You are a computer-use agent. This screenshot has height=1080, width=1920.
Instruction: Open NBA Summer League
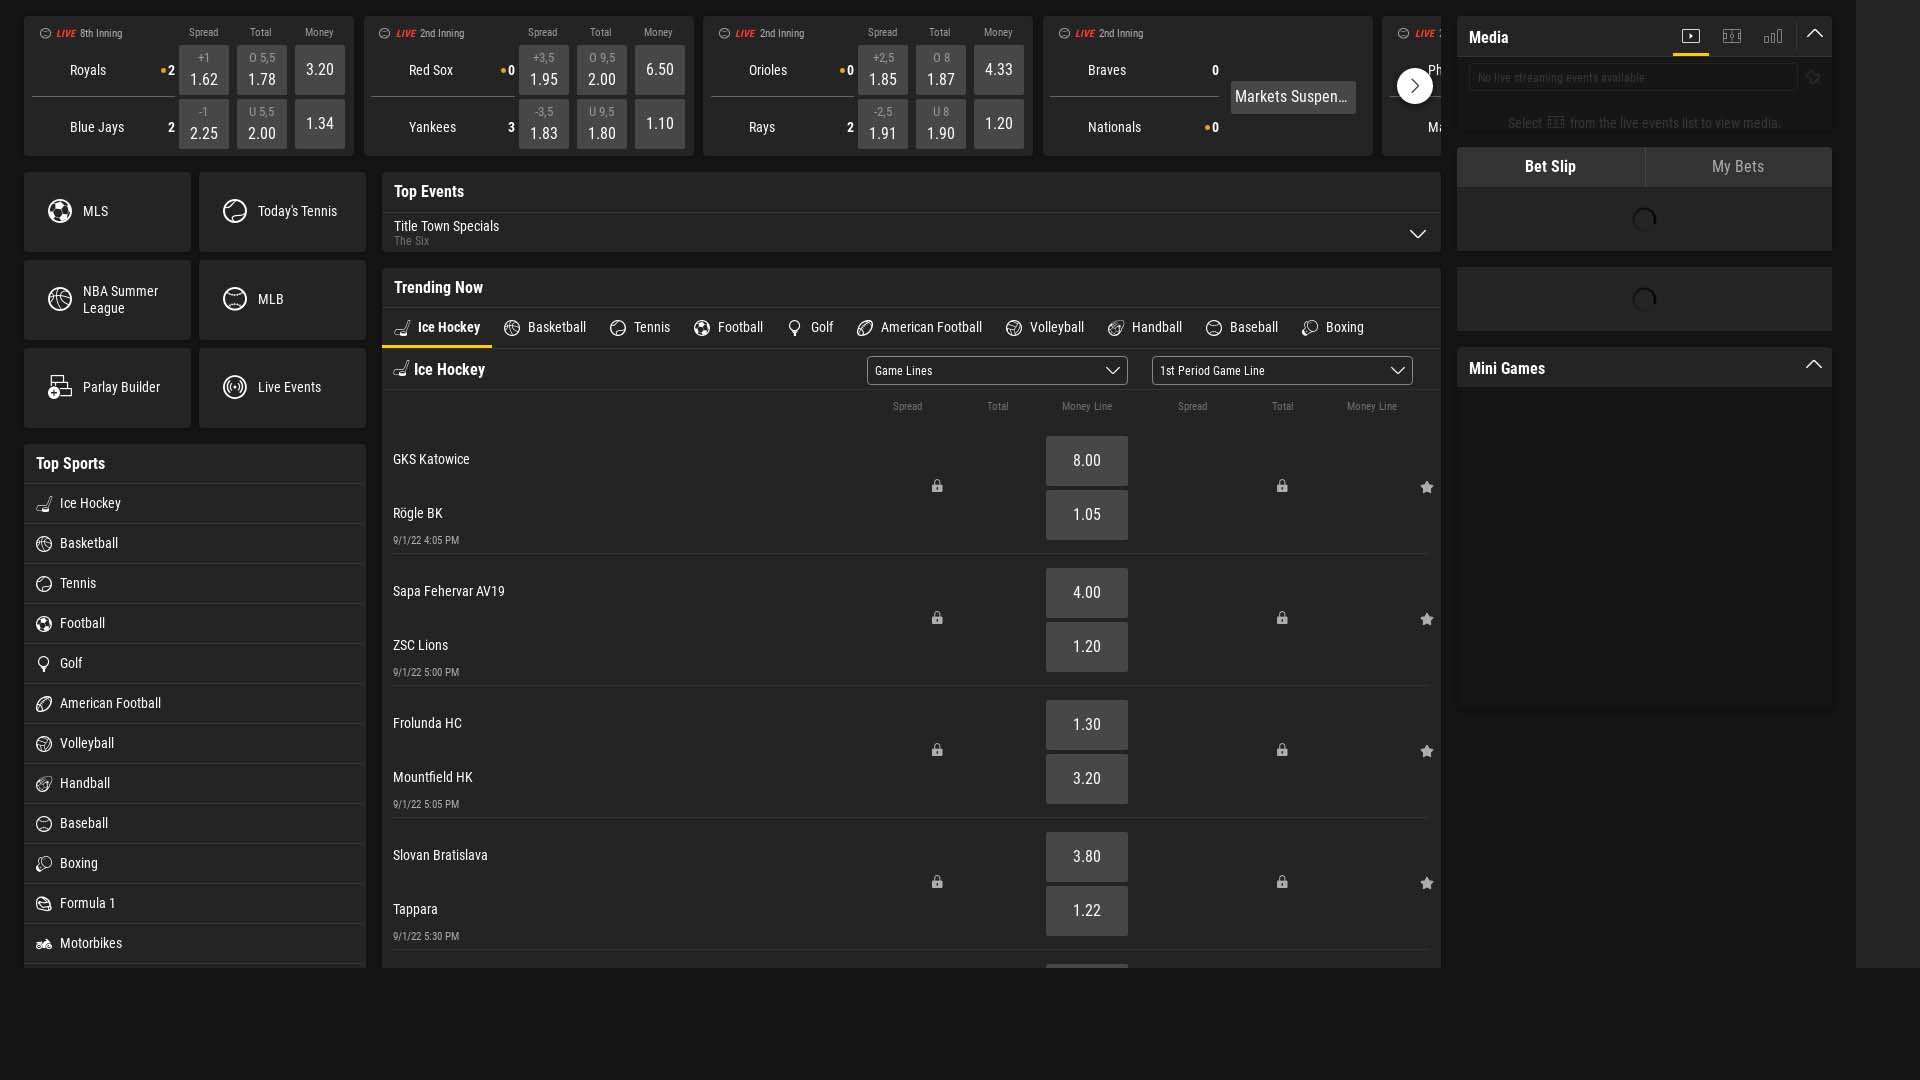[107, 299]
